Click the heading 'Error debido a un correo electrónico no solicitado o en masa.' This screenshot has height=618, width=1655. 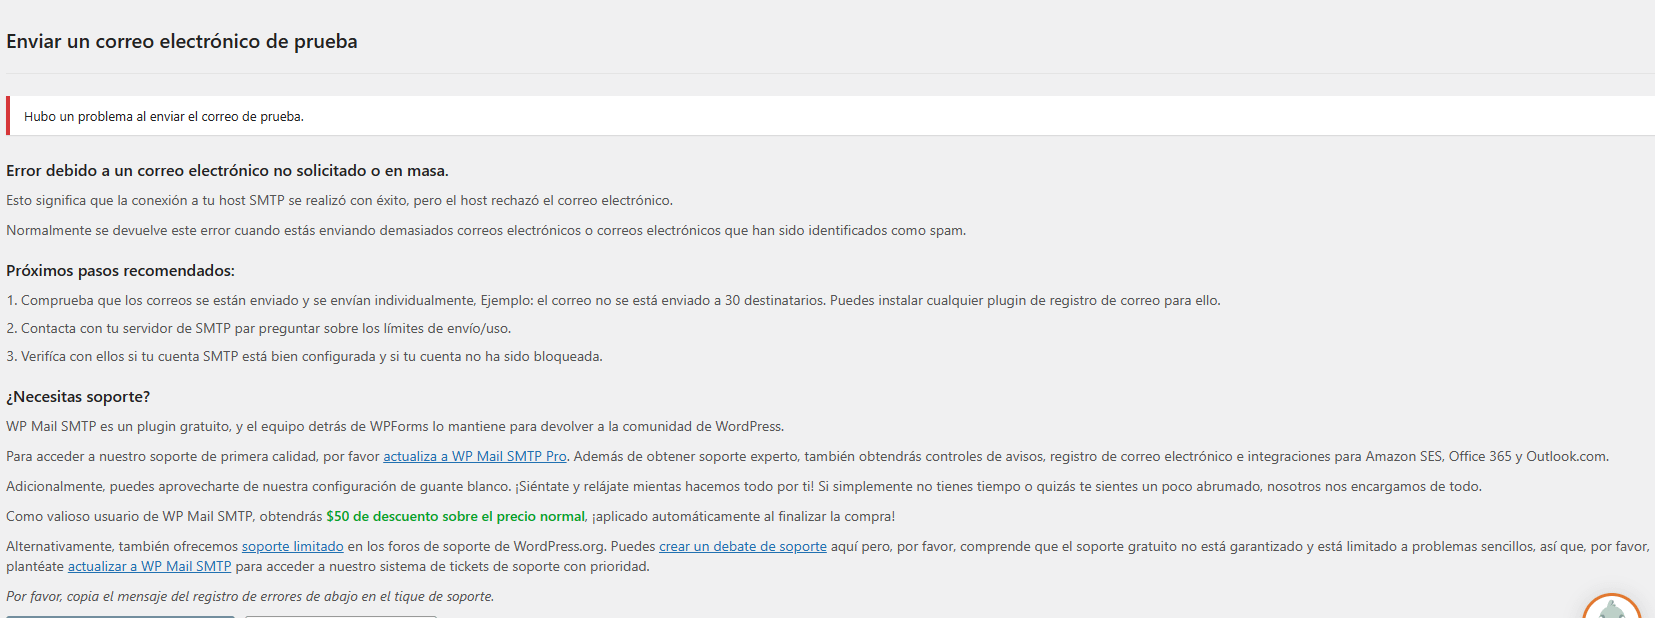pyautogui.click(x=227, y=170)
